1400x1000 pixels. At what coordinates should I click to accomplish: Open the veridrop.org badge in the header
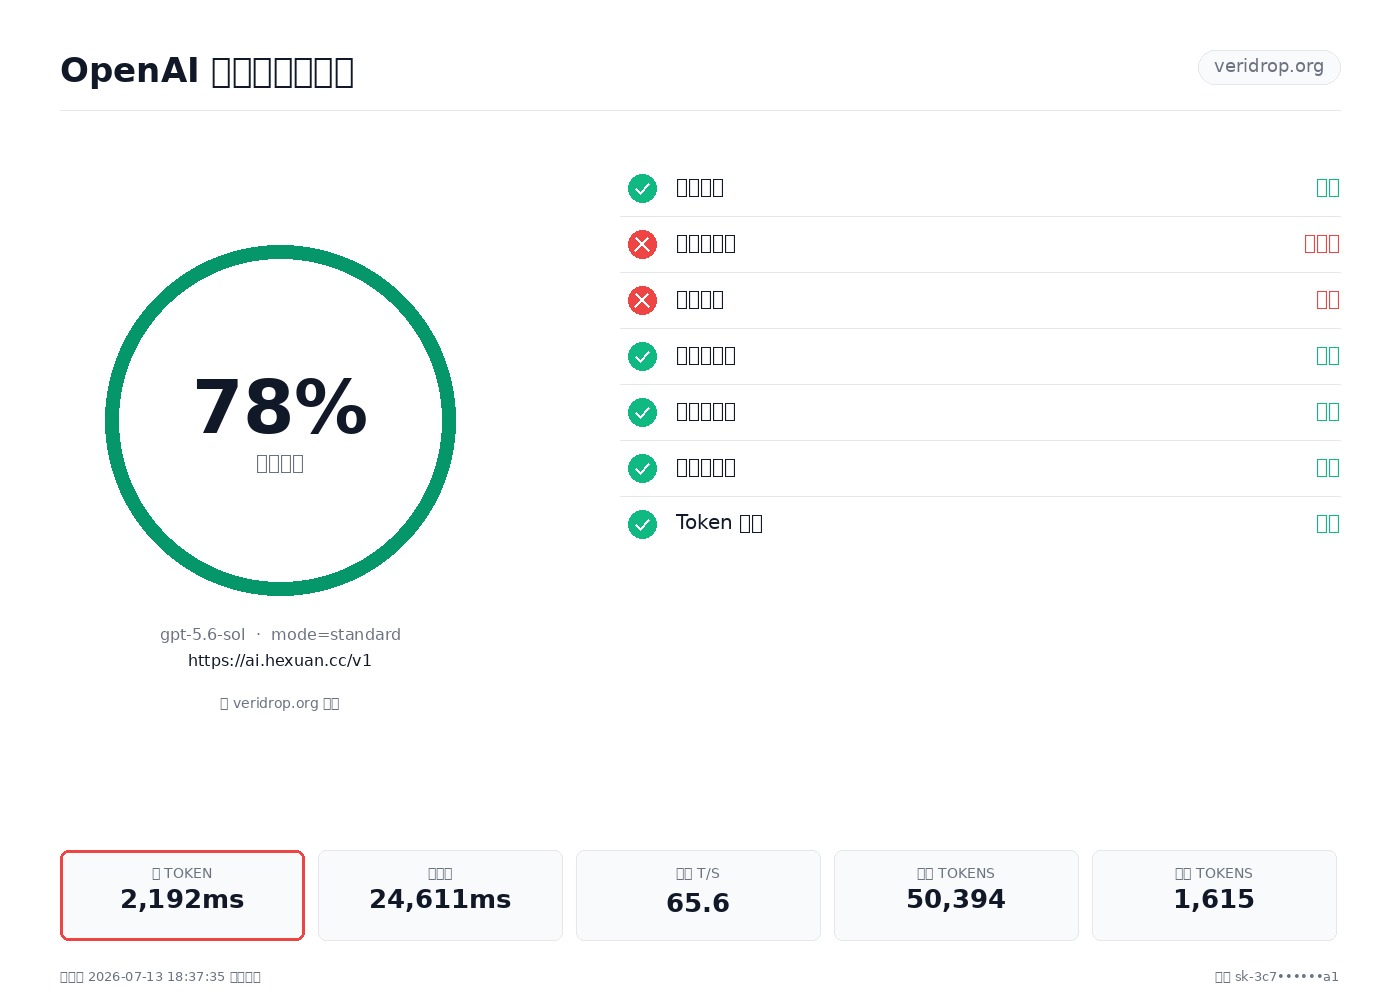[1269, 67]
